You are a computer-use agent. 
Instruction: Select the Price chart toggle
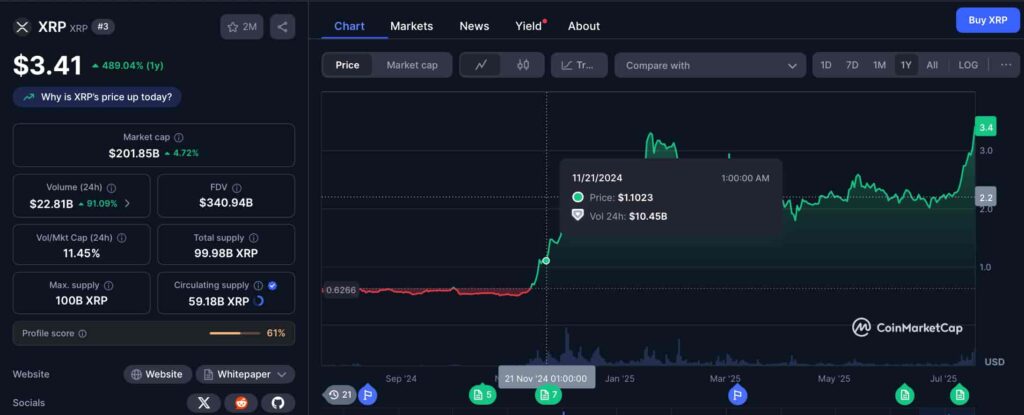347,65
